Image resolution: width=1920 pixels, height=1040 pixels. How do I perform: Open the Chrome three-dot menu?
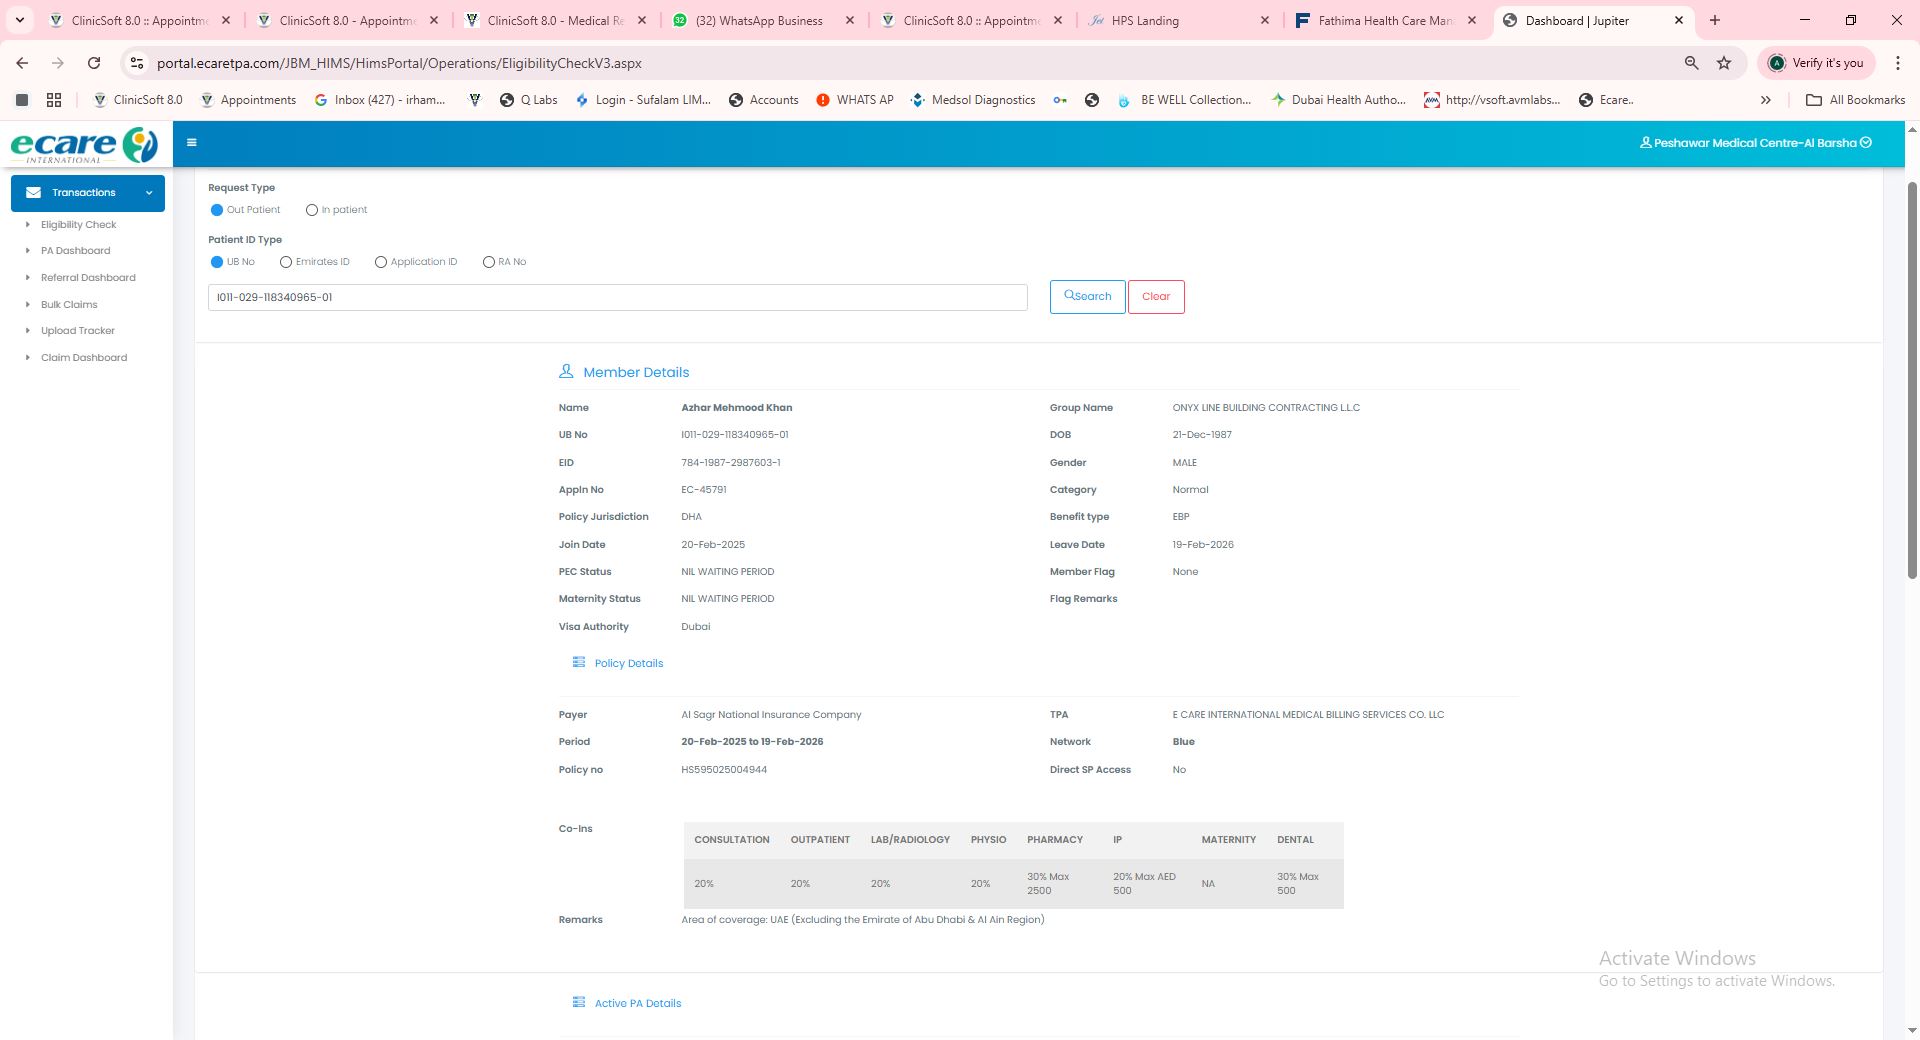[1897, 63]
